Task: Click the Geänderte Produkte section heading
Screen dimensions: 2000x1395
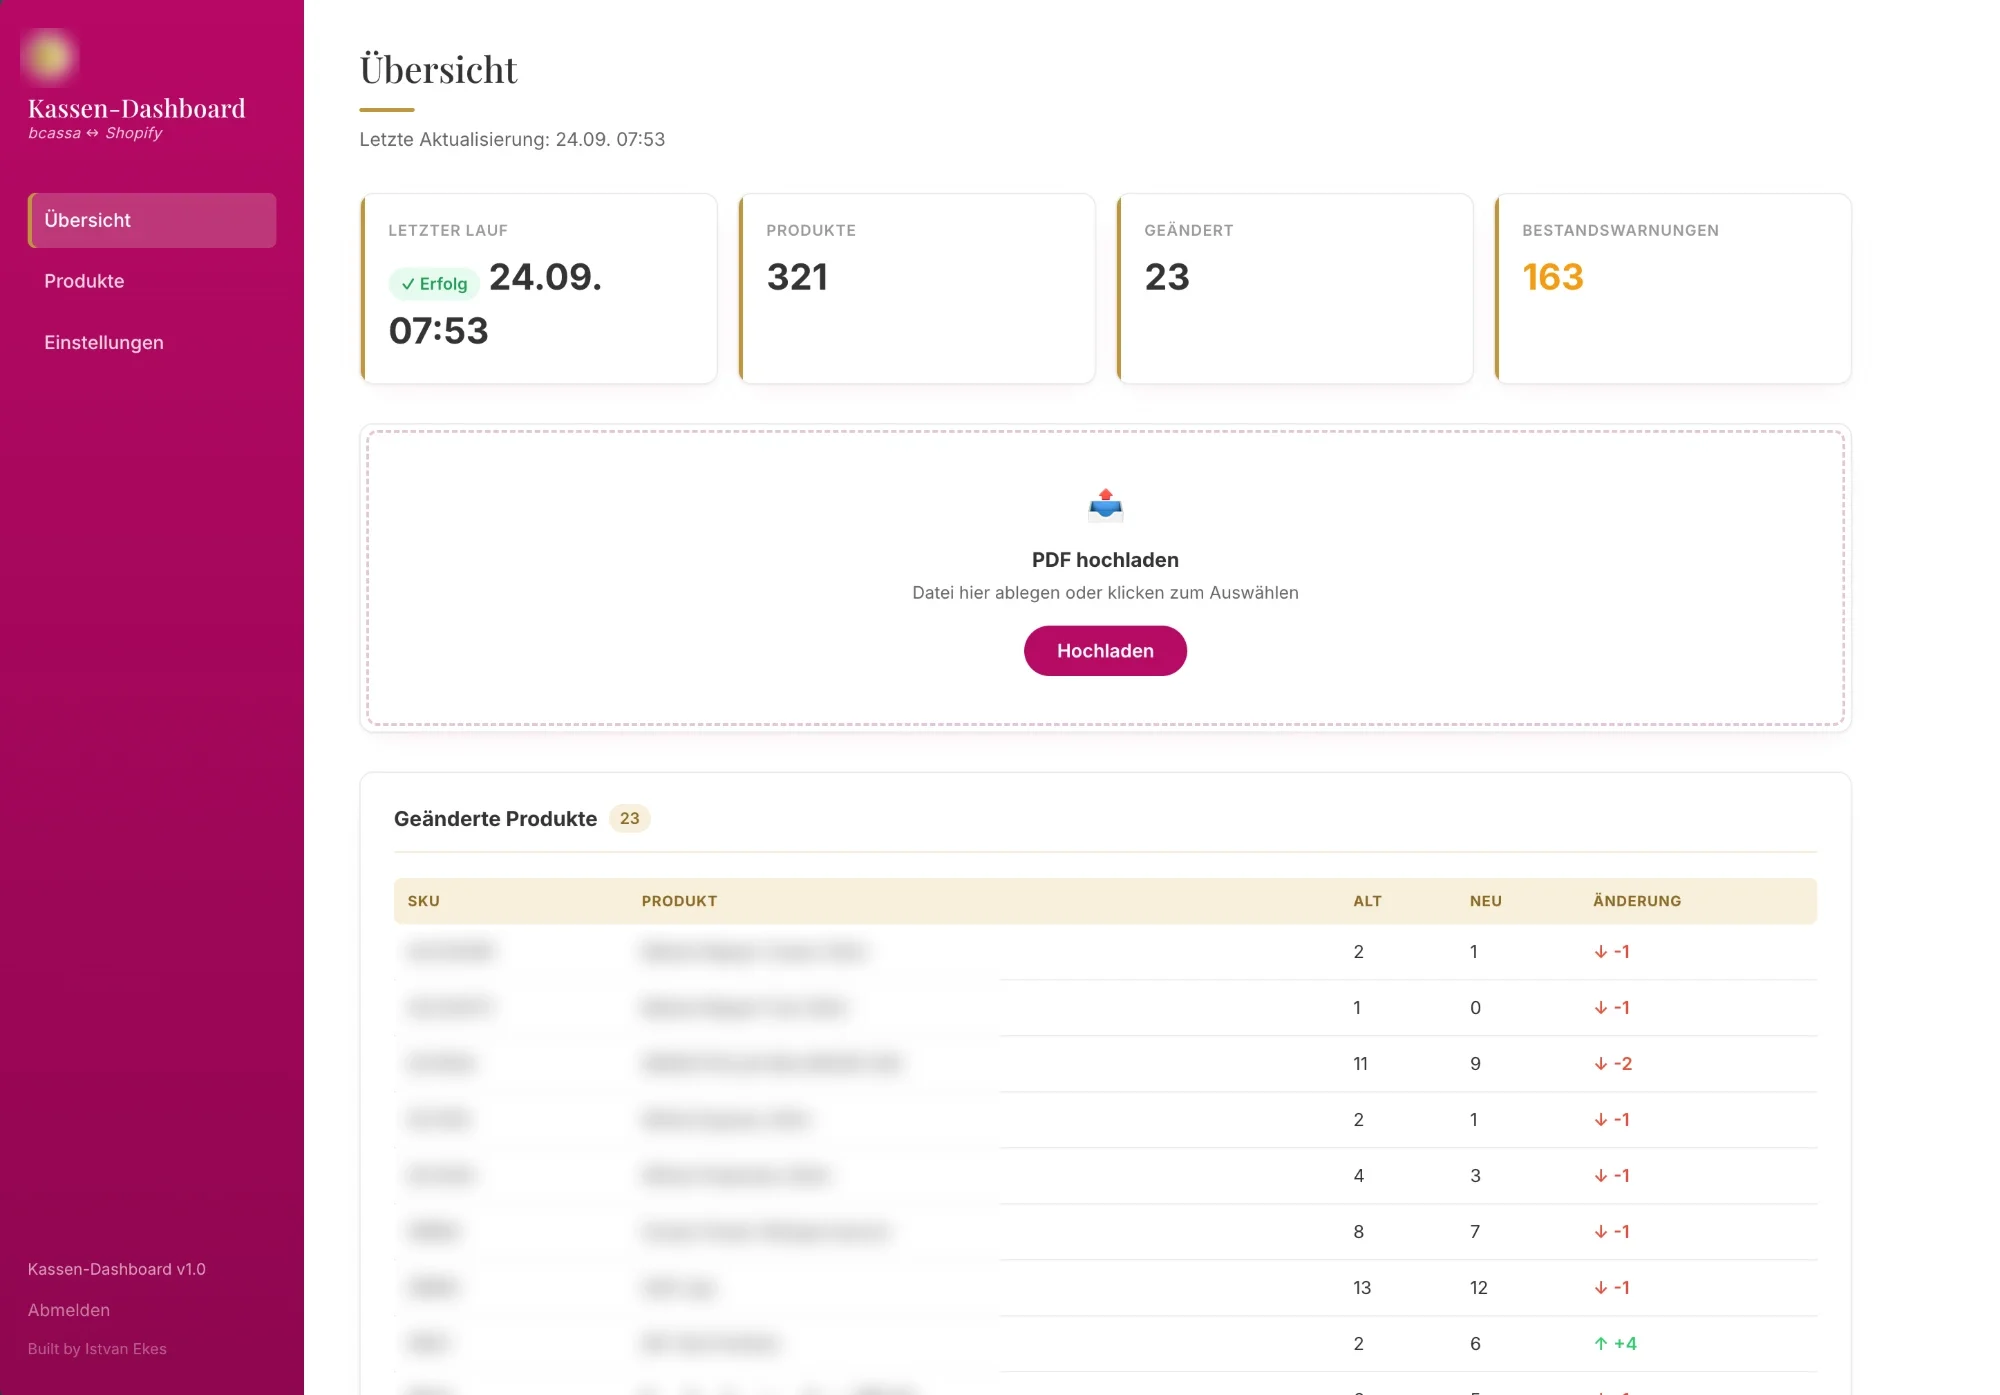Action: [x=495, y=819]
